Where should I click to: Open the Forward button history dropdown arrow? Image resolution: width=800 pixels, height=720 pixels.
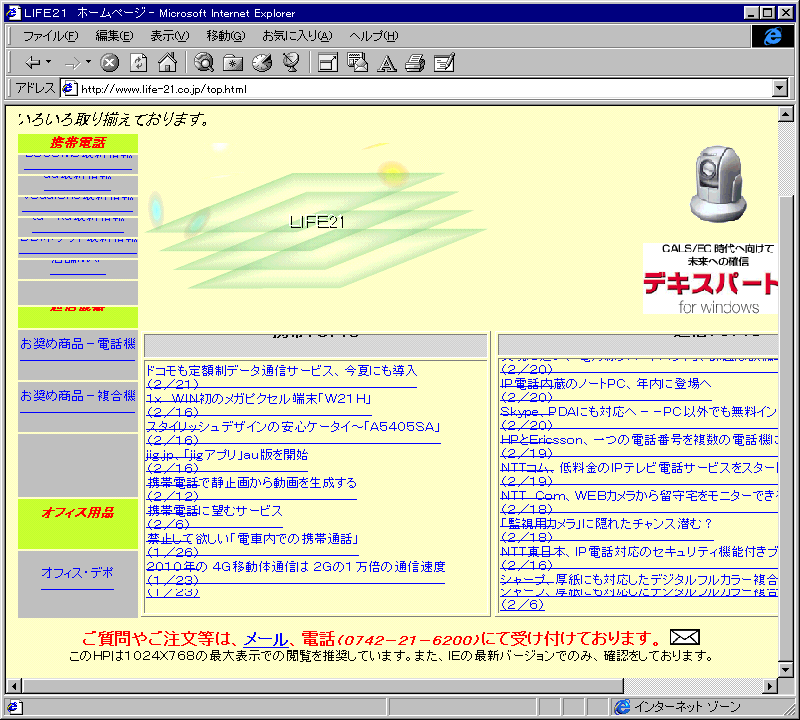pos(89,62)
